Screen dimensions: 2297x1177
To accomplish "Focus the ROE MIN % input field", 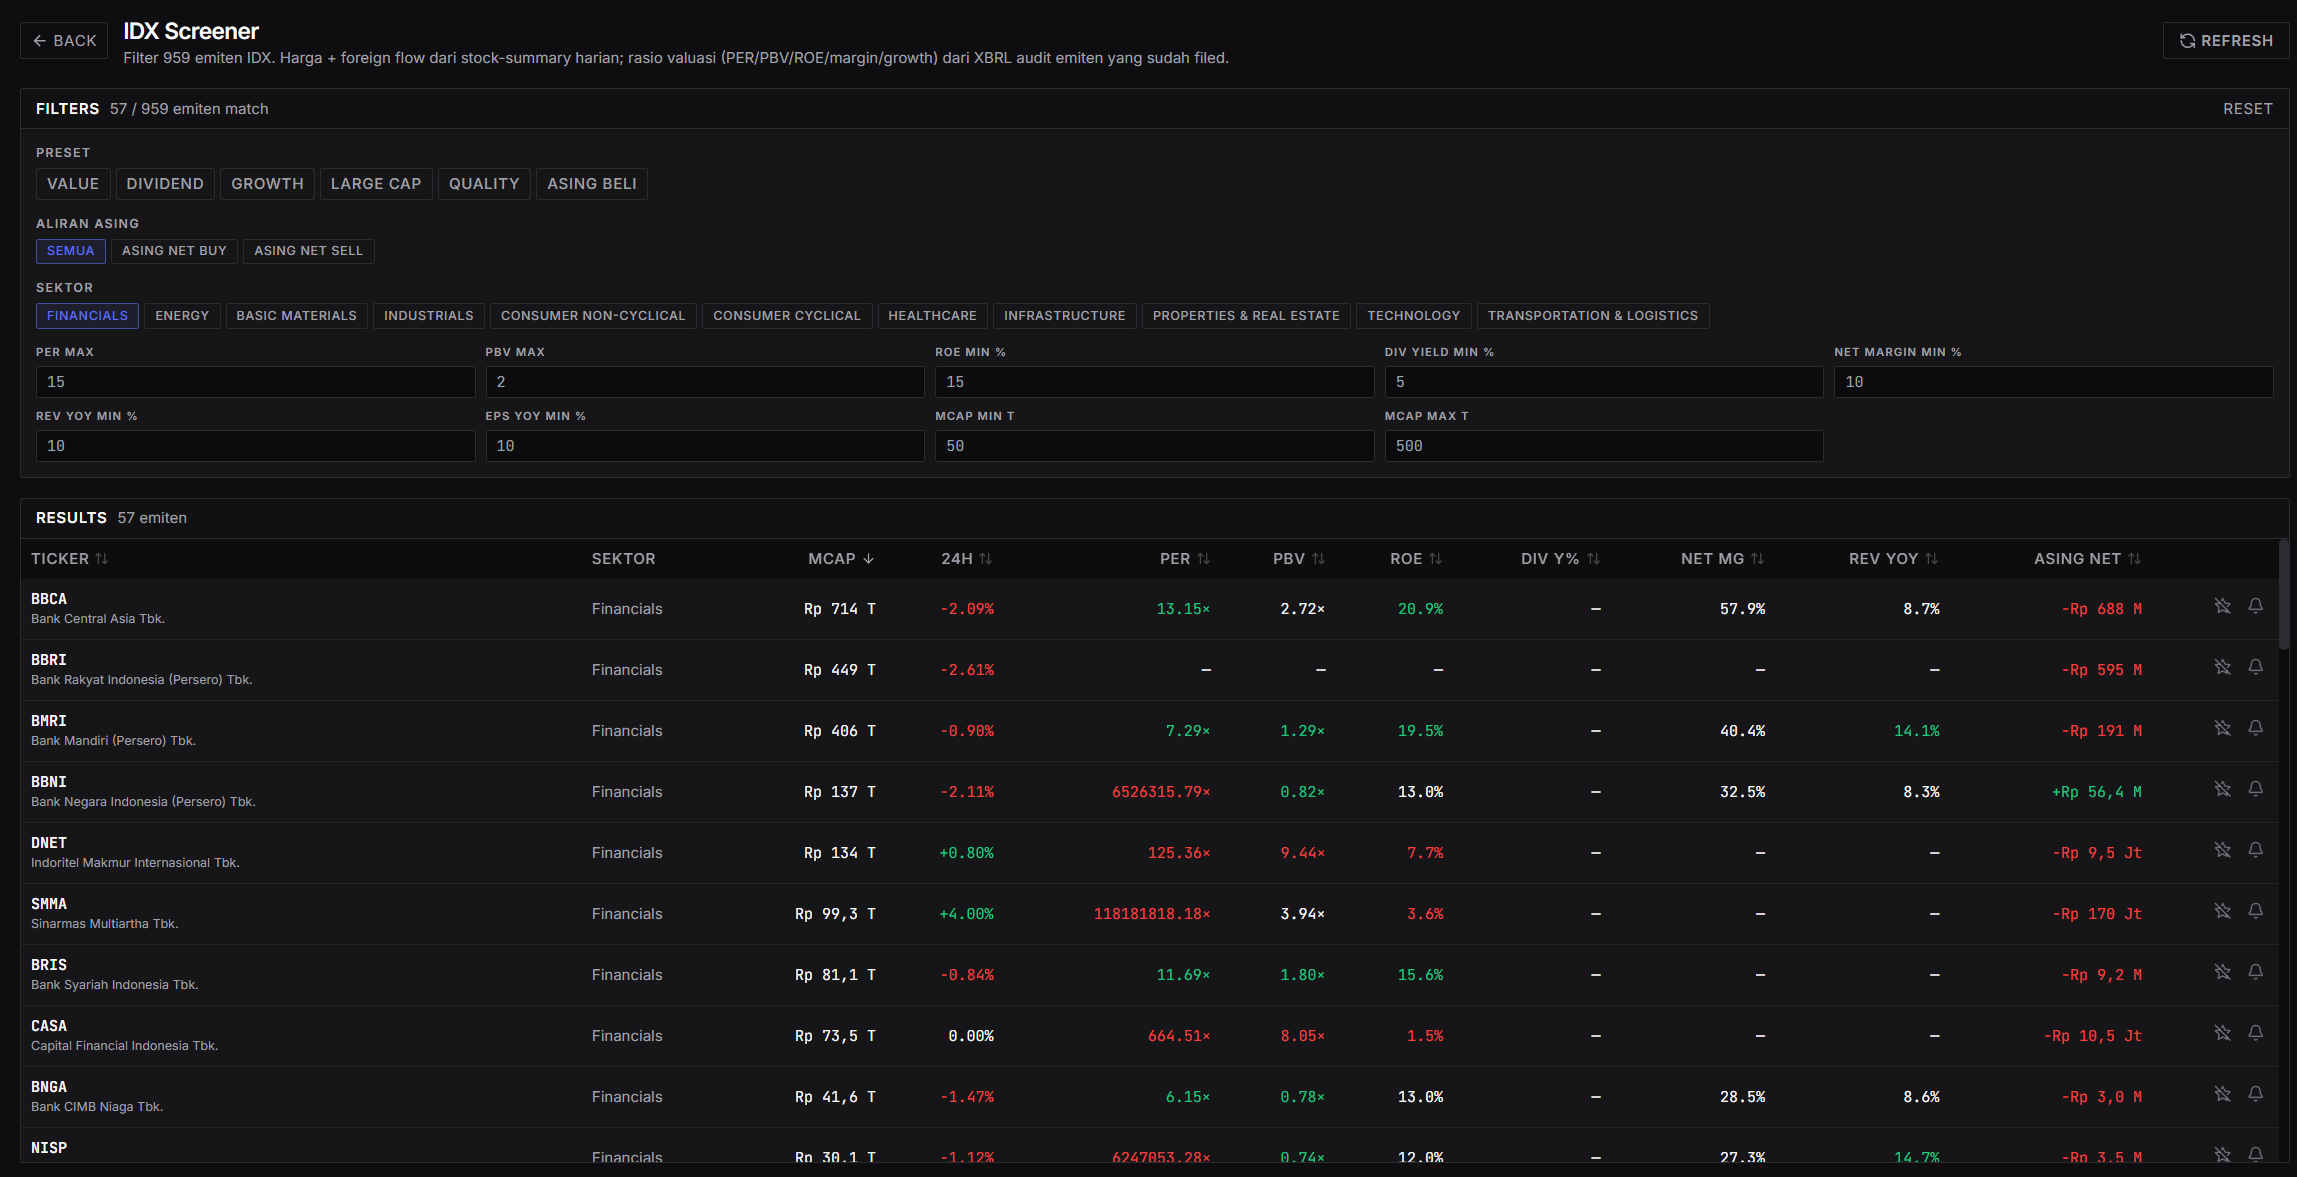I will (1154, 382).
